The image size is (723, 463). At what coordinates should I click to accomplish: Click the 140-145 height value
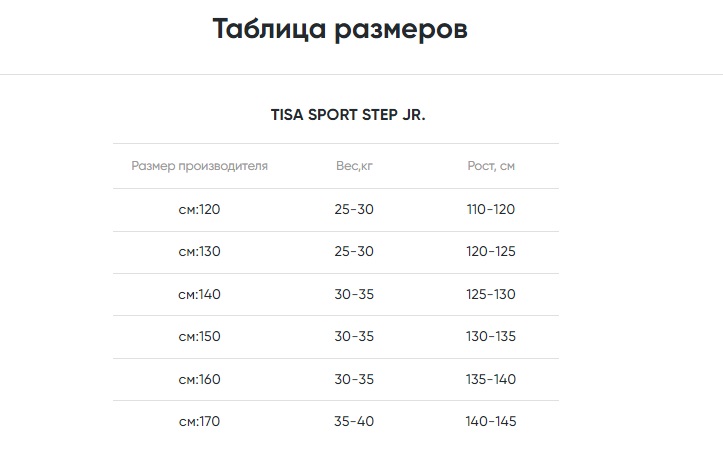click(491, 421)
